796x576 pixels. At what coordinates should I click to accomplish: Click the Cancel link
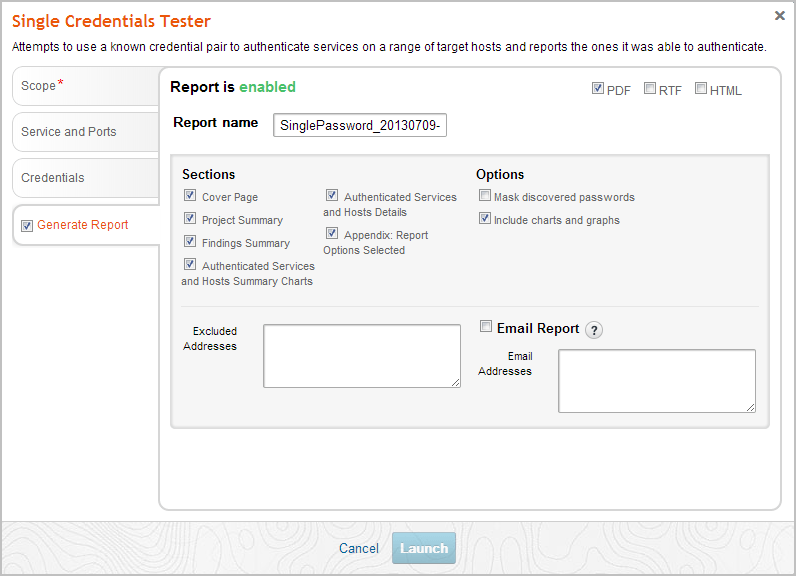tap(359, 548)
